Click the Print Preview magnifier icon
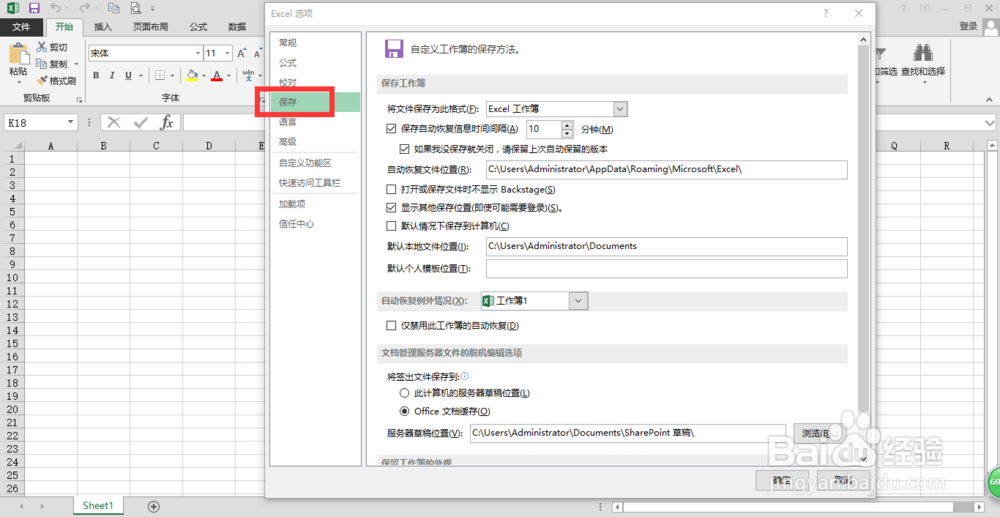This screenshot has height=517, width=1000. coord(135,8)
